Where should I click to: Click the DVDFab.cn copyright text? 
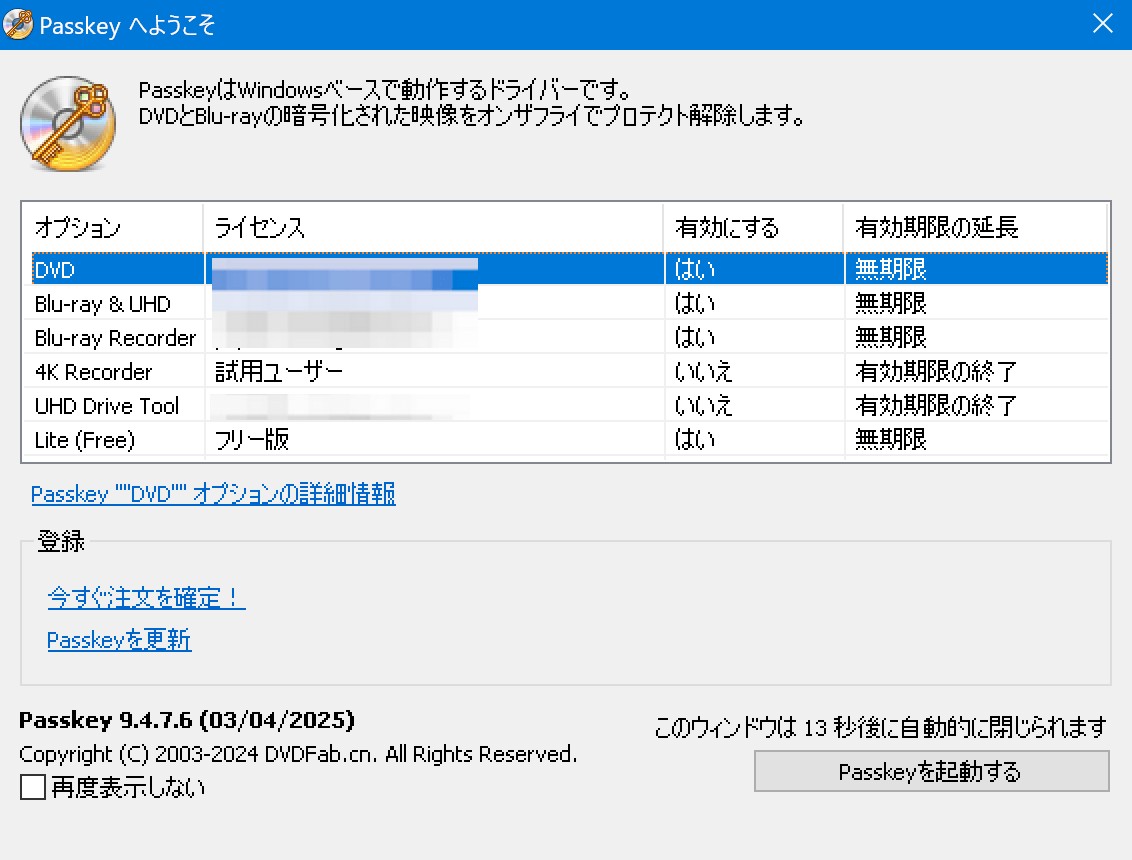click(298, 754)
